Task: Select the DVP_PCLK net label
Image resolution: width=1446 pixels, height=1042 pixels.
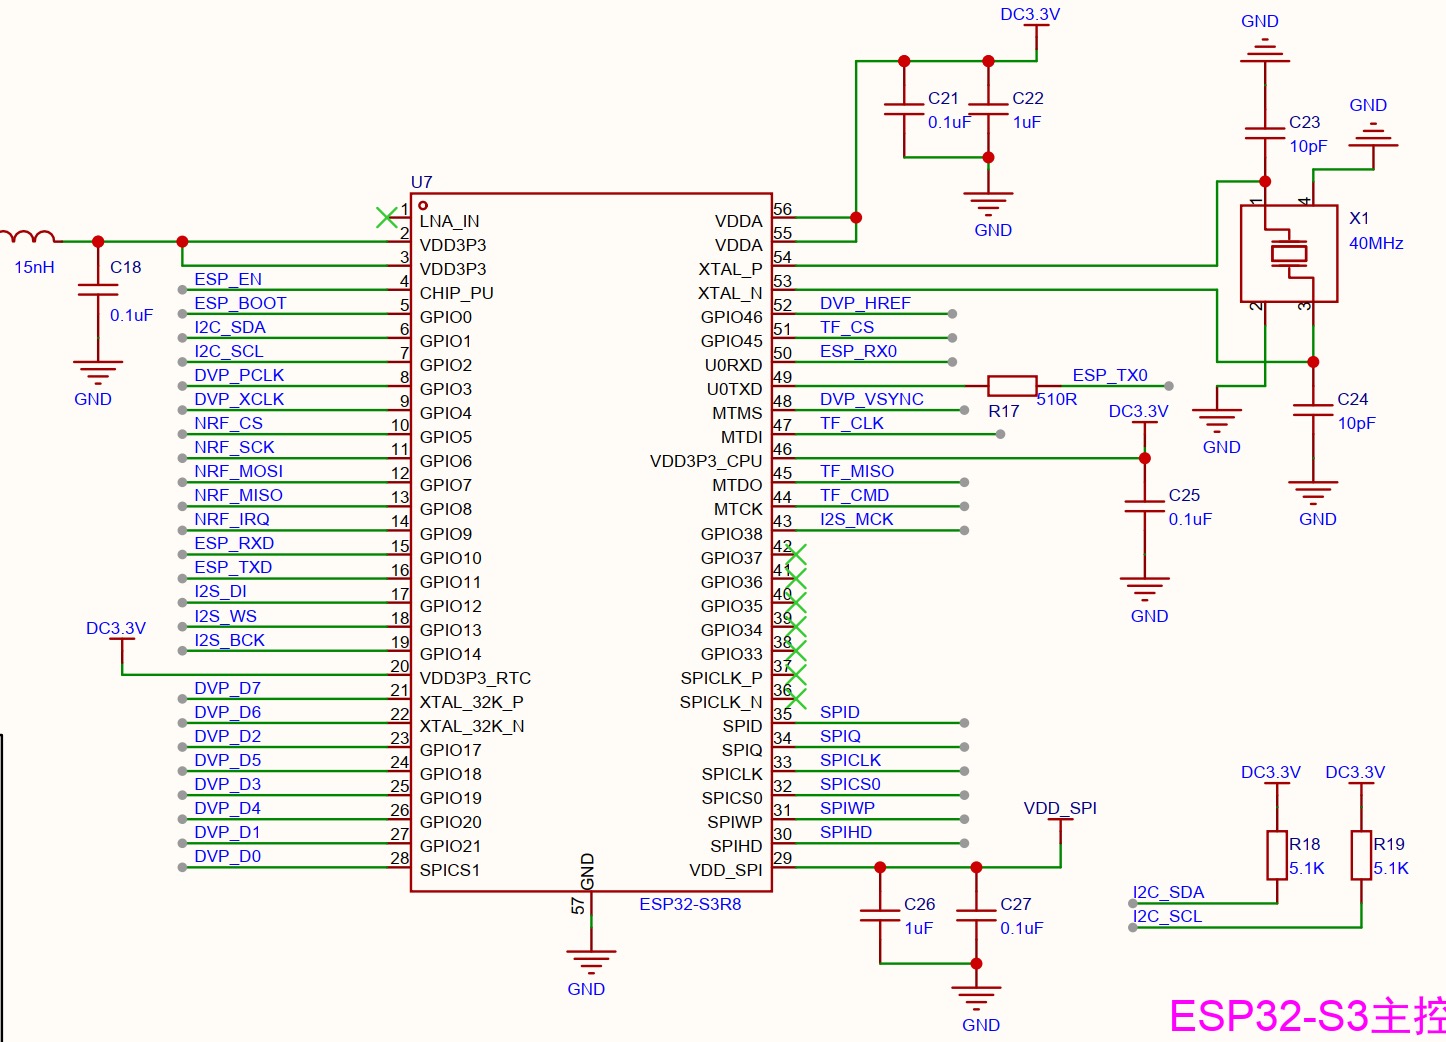Action: tap(239, 375)
